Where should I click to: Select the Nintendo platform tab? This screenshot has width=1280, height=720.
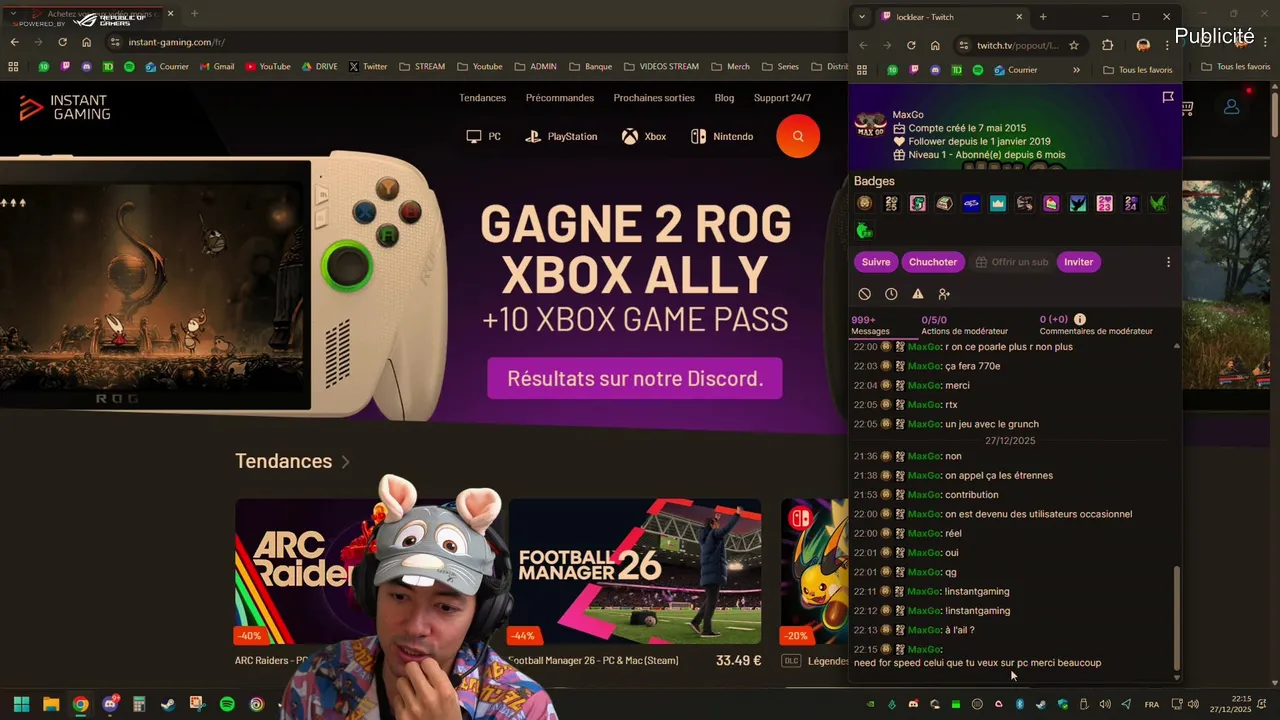[722, 136]
